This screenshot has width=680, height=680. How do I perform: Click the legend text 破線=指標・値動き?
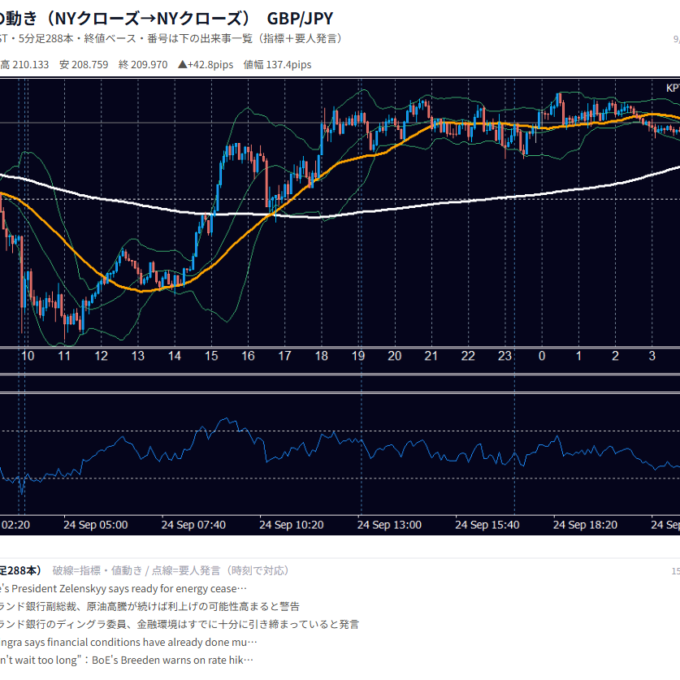point(98,571)
